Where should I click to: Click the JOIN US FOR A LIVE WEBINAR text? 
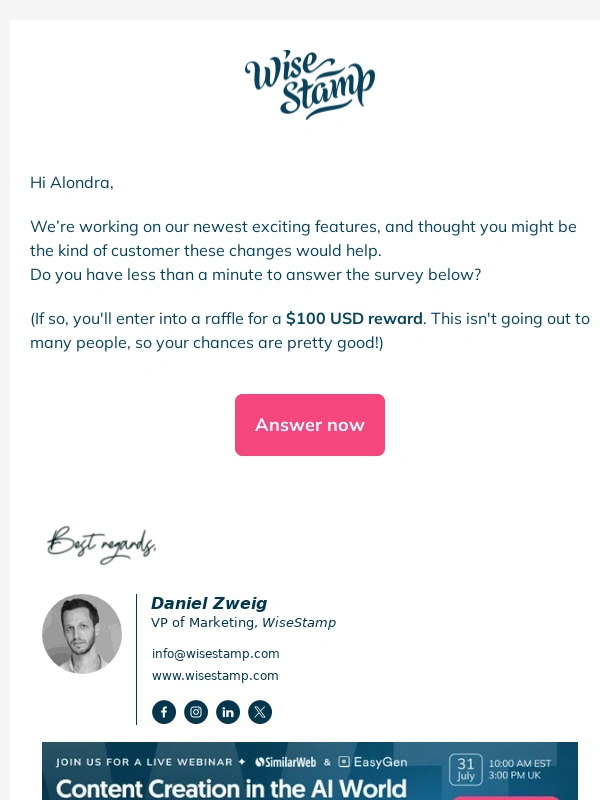(x=144, y=762)
